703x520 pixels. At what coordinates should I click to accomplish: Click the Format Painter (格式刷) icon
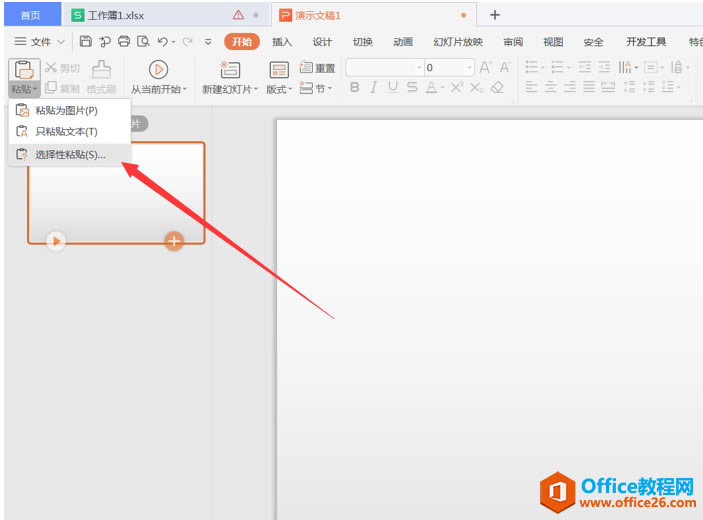[101, 70]
